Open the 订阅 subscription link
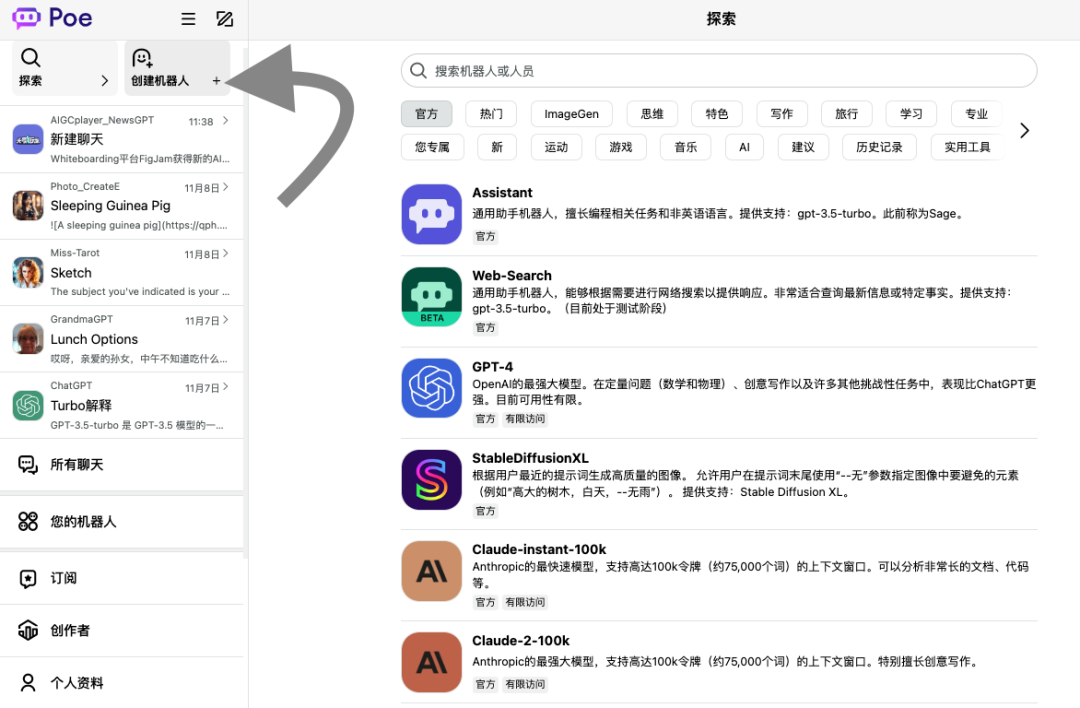Viewport: 1080px width, 708px height. 122,578
